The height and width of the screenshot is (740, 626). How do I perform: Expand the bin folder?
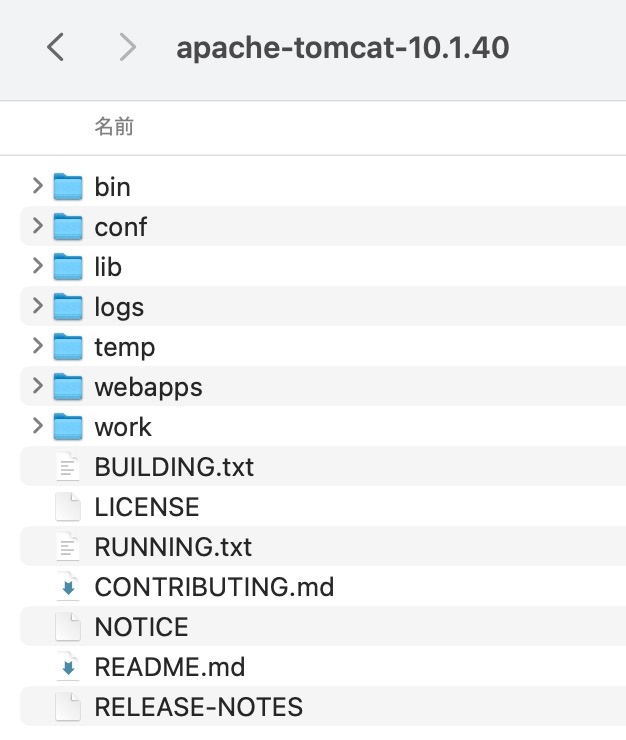38,186
